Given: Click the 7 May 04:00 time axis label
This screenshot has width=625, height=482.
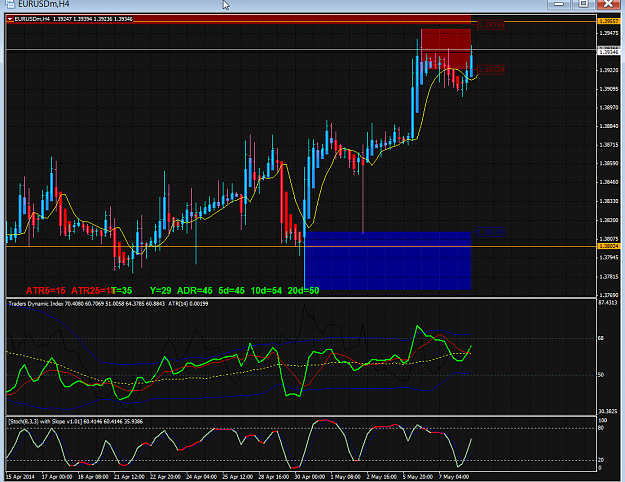Looking at the screenshot, I should click(454, 477).
